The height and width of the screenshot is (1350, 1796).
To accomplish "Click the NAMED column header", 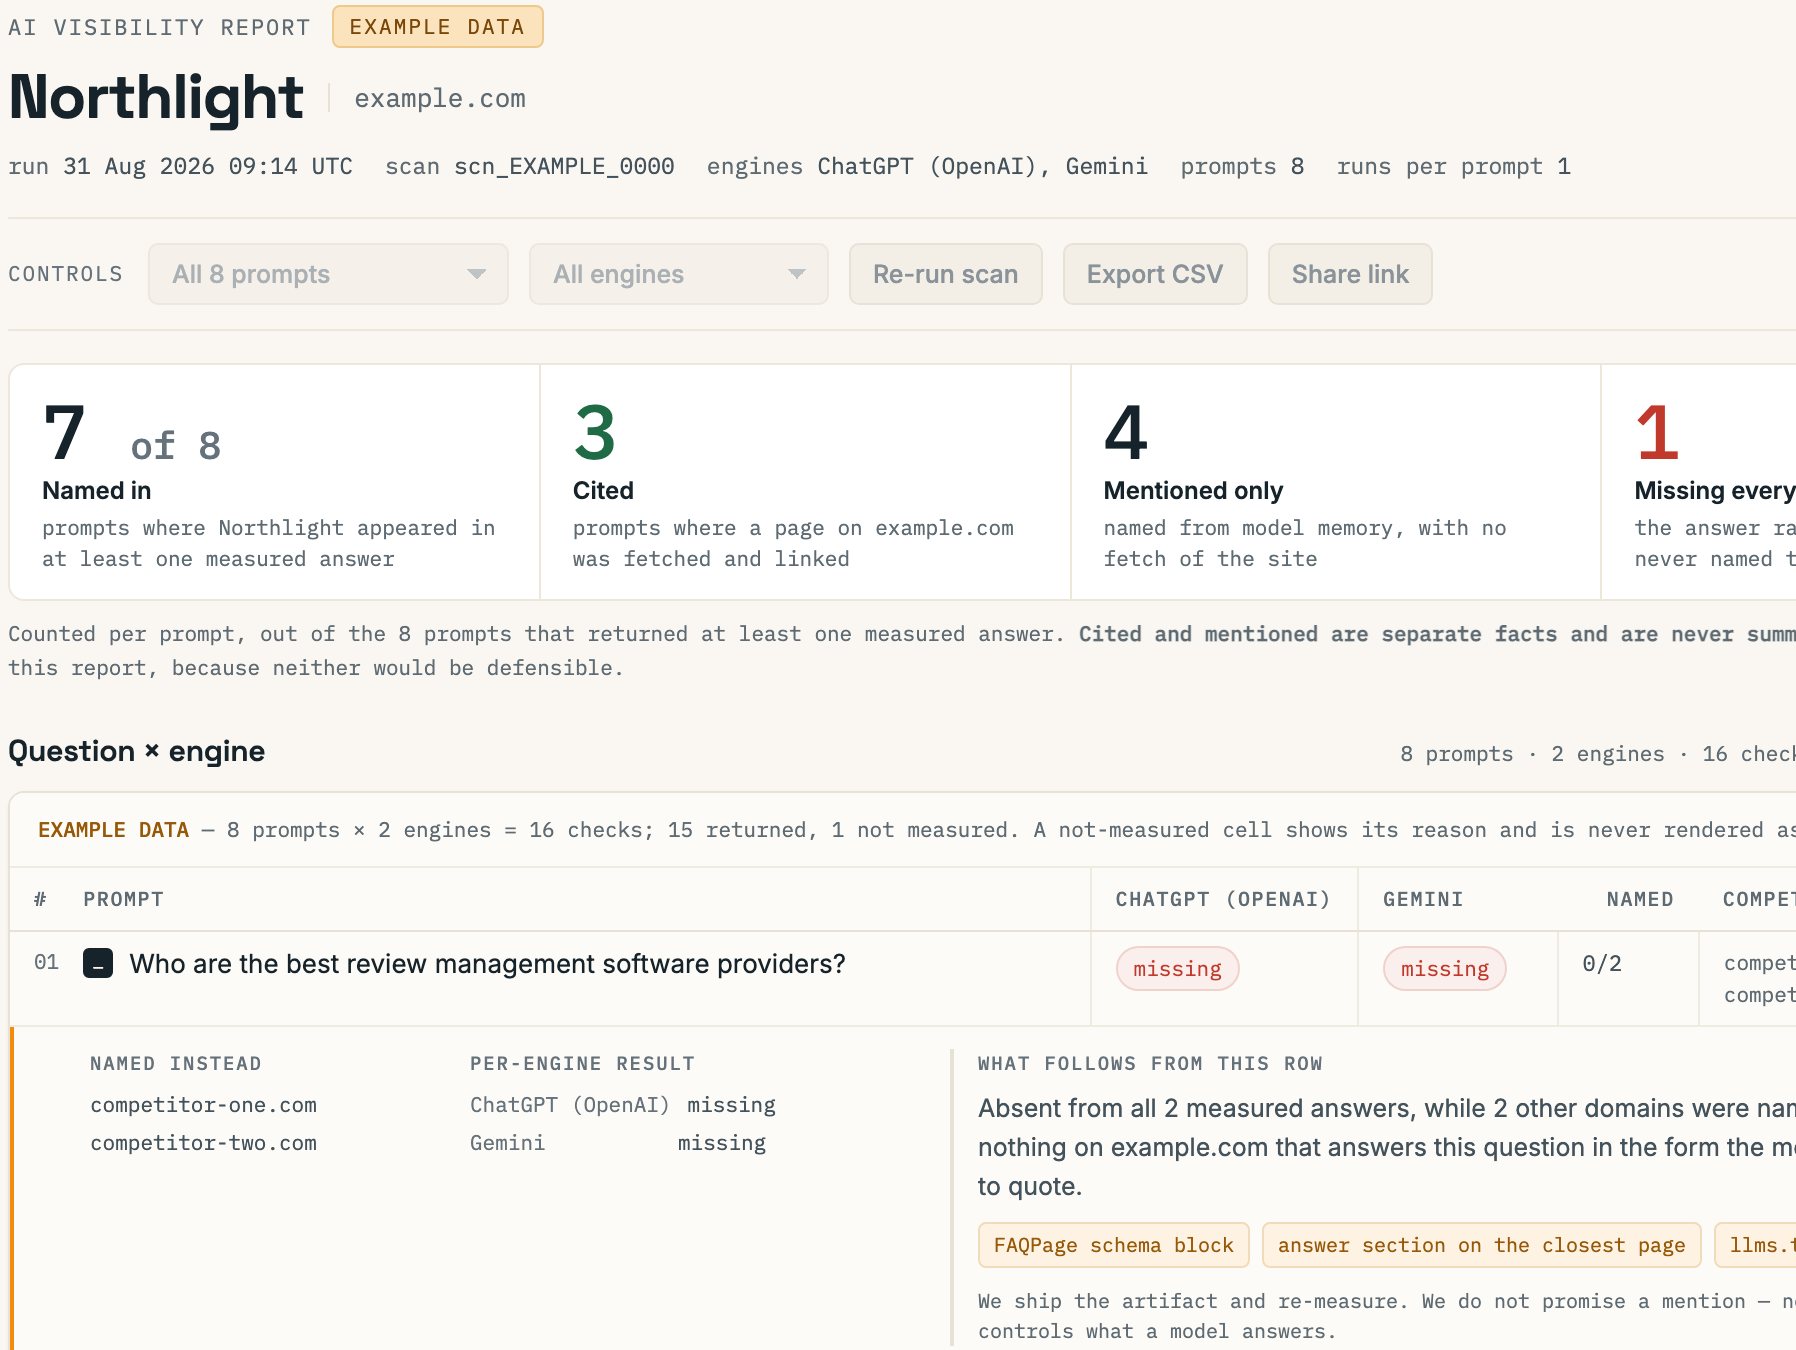I will (1640, 899).
